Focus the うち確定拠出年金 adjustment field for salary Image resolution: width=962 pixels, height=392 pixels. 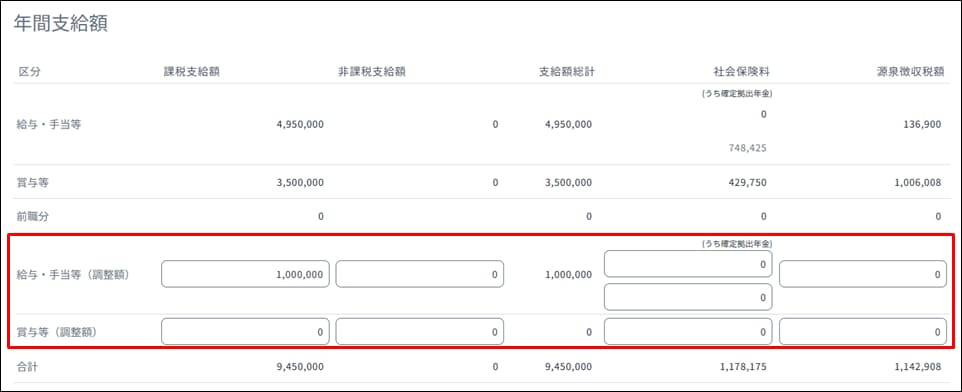click(x=688, y=264)
